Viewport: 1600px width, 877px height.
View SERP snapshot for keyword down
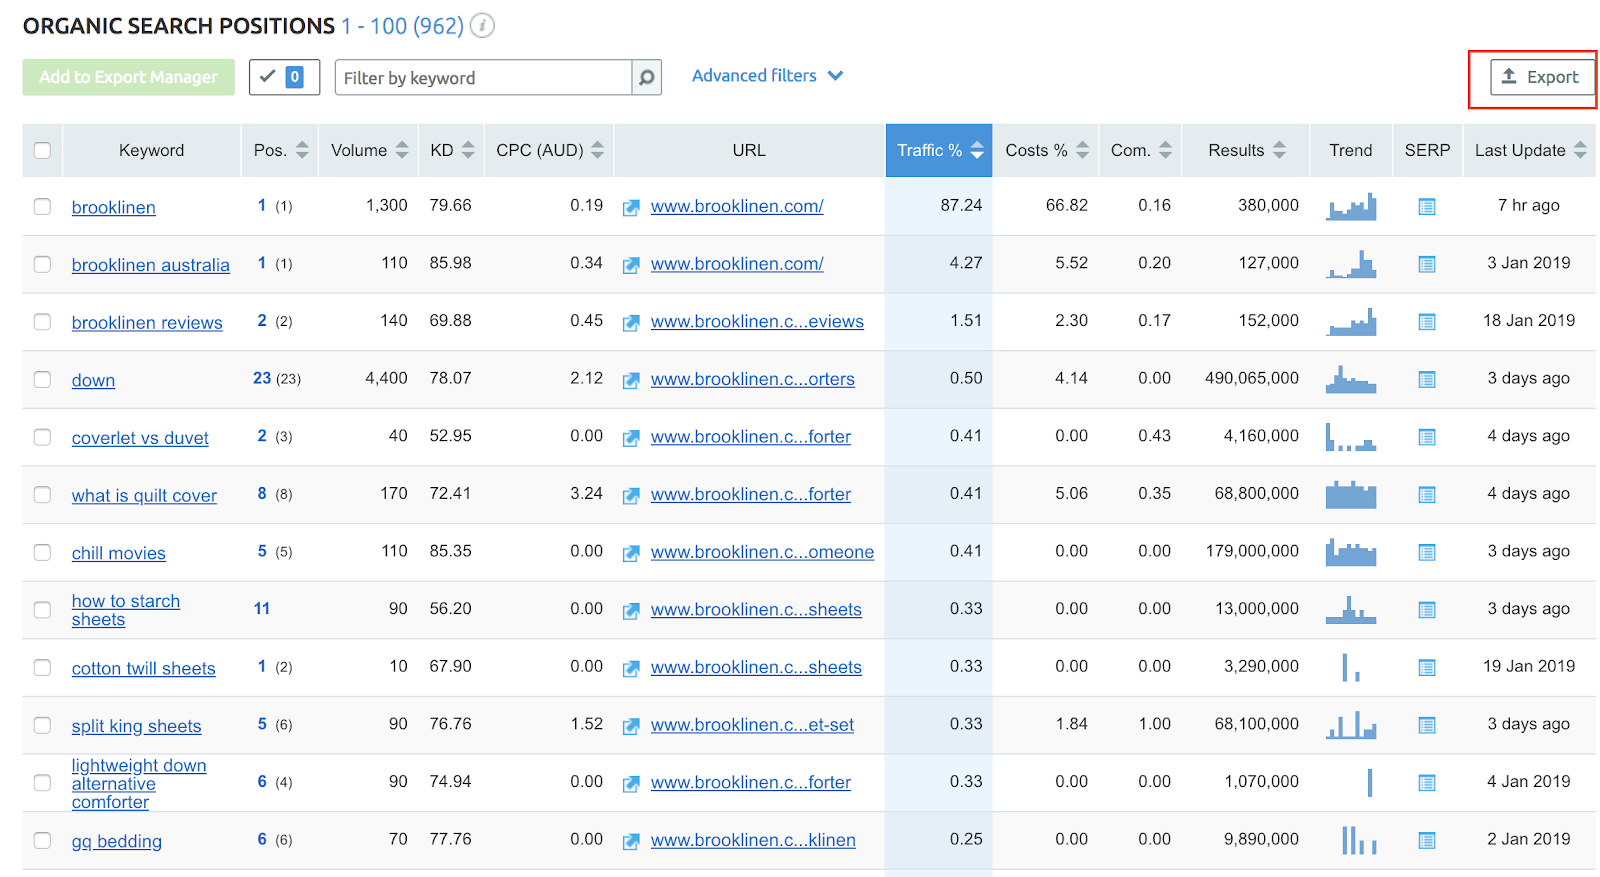tap(1427, 380)
